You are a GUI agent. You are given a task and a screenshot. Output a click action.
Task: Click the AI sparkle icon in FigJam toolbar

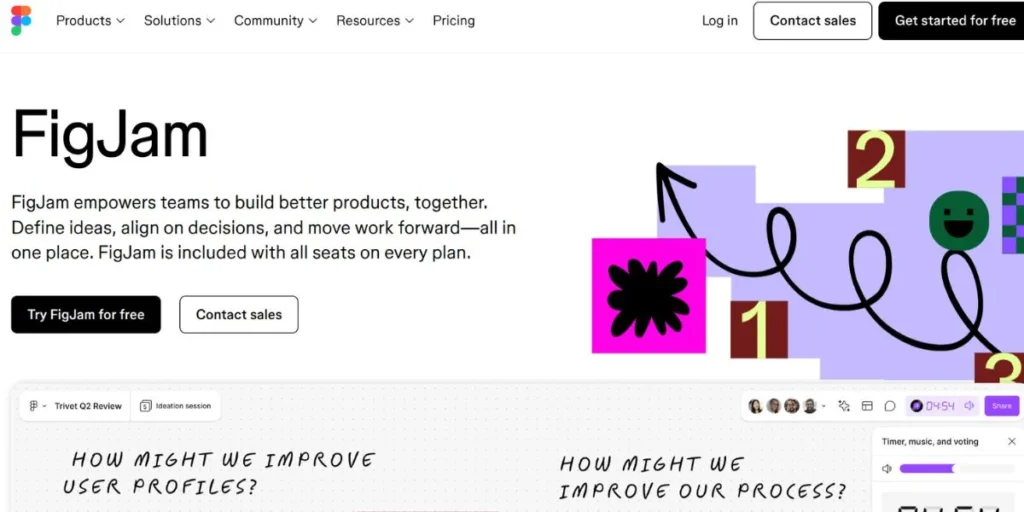coord(844,406)
